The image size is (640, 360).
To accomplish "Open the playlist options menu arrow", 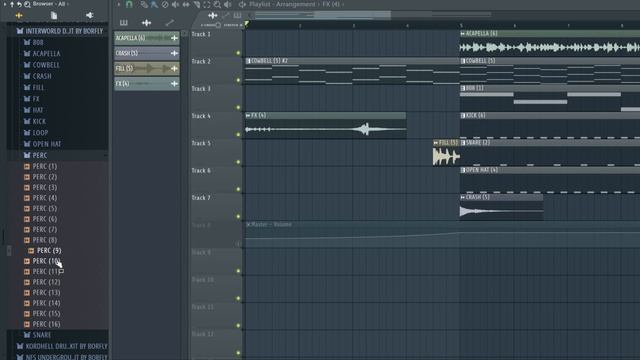I will click(119, 4).
